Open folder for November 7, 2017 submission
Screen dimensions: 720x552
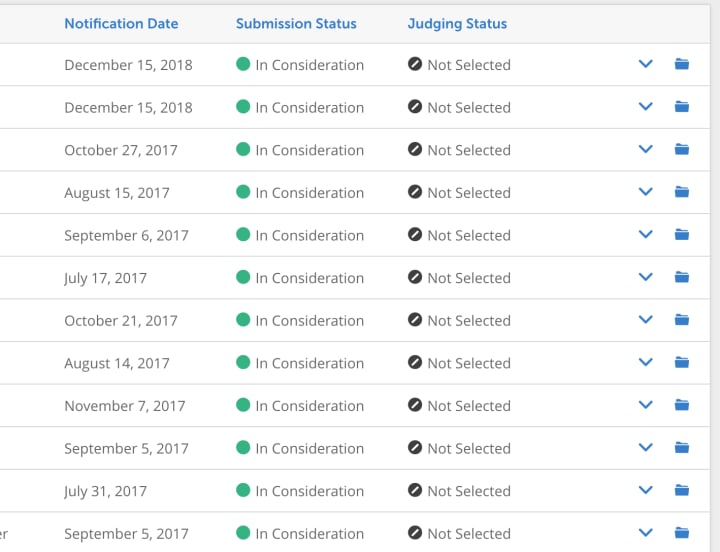pos(682,405)
